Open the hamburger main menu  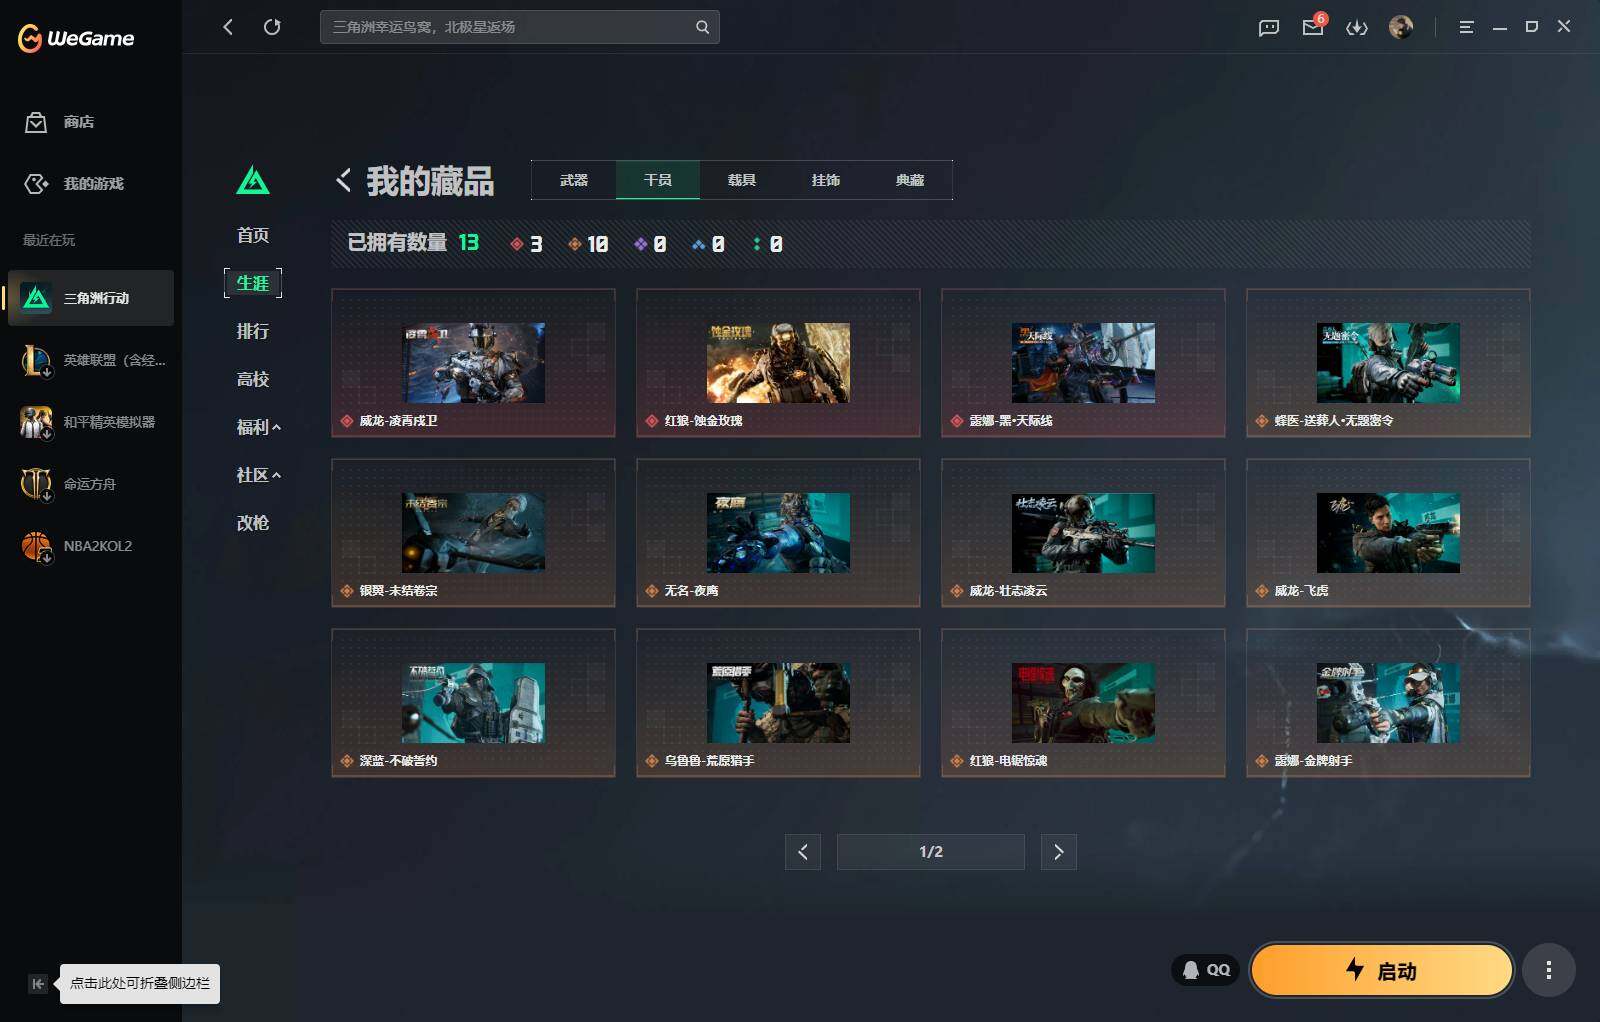coord(1466,28)
